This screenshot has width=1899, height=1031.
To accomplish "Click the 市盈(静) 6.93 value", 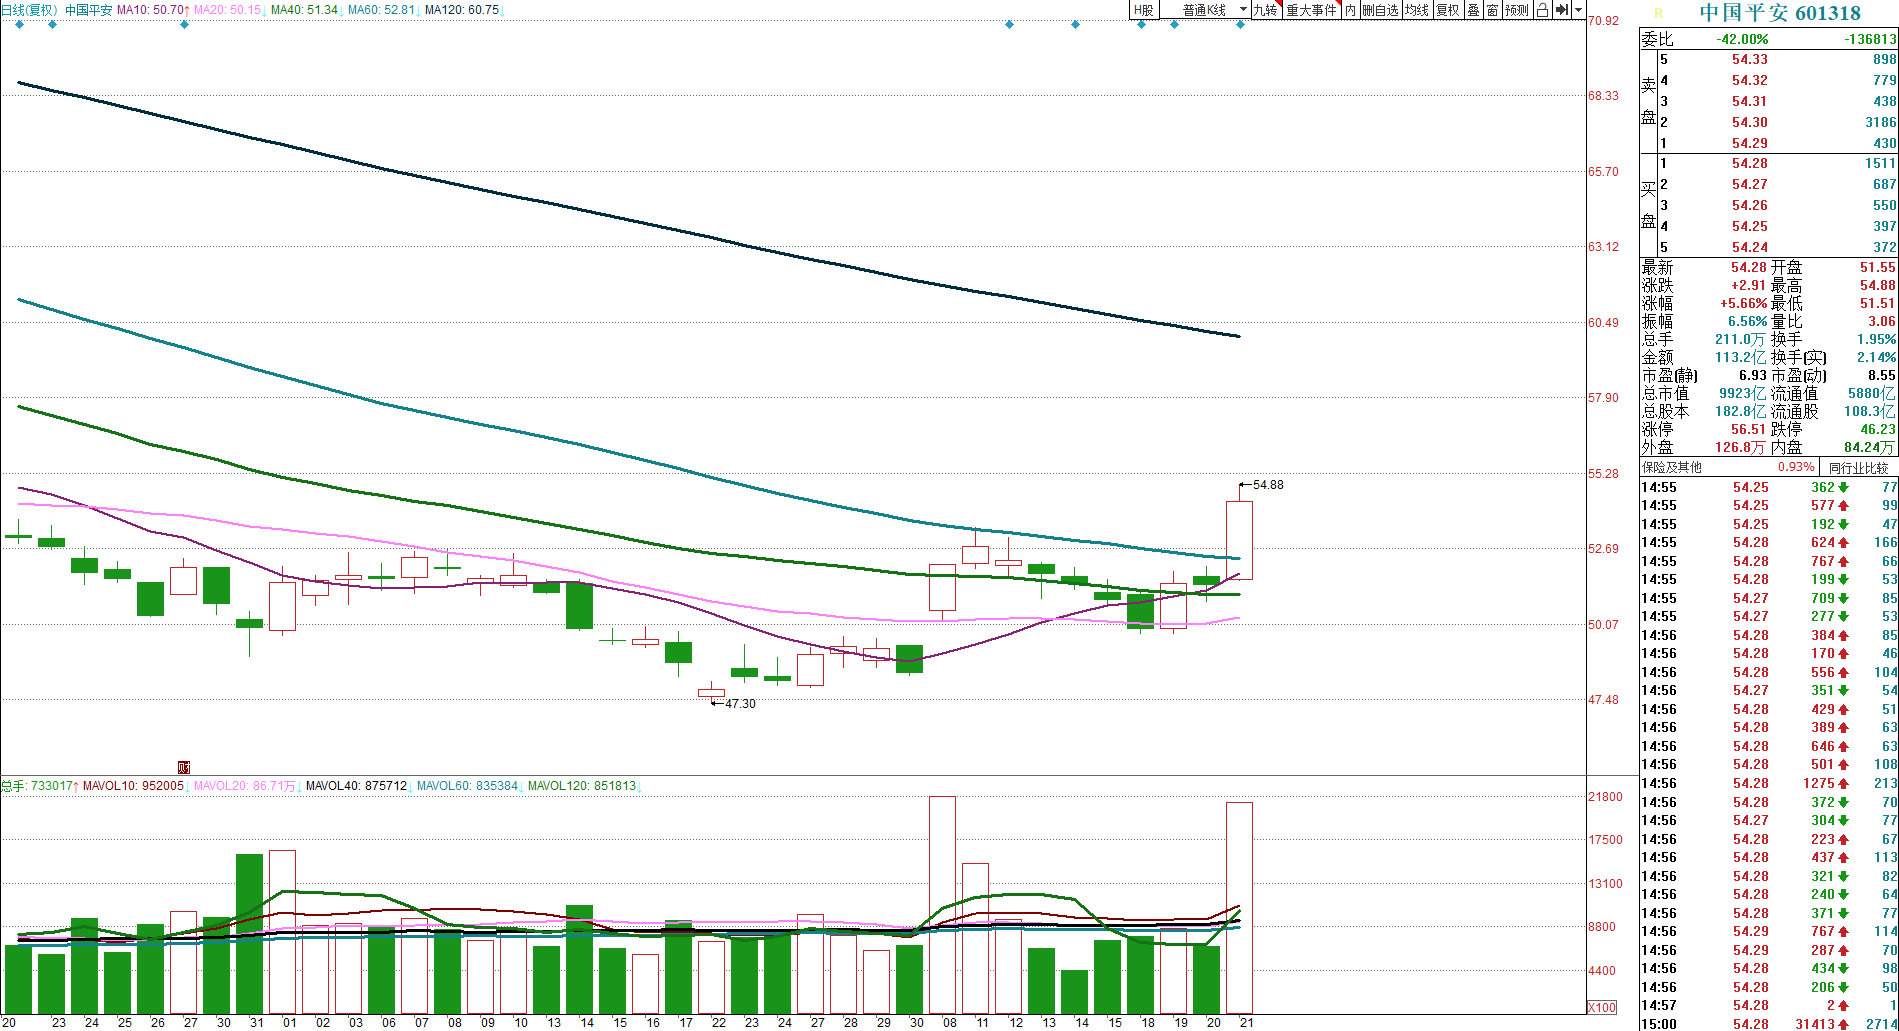I will [1753, 376].
